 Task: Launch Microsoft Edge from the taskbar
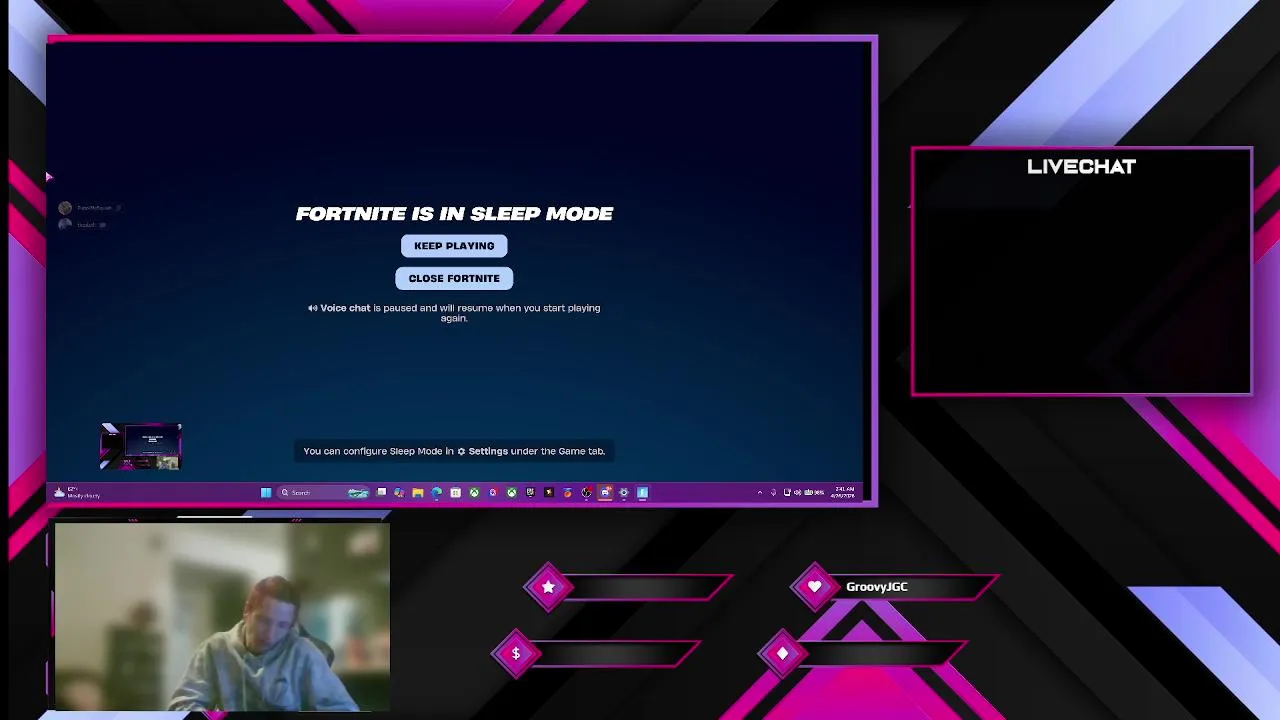click(437, 492)
